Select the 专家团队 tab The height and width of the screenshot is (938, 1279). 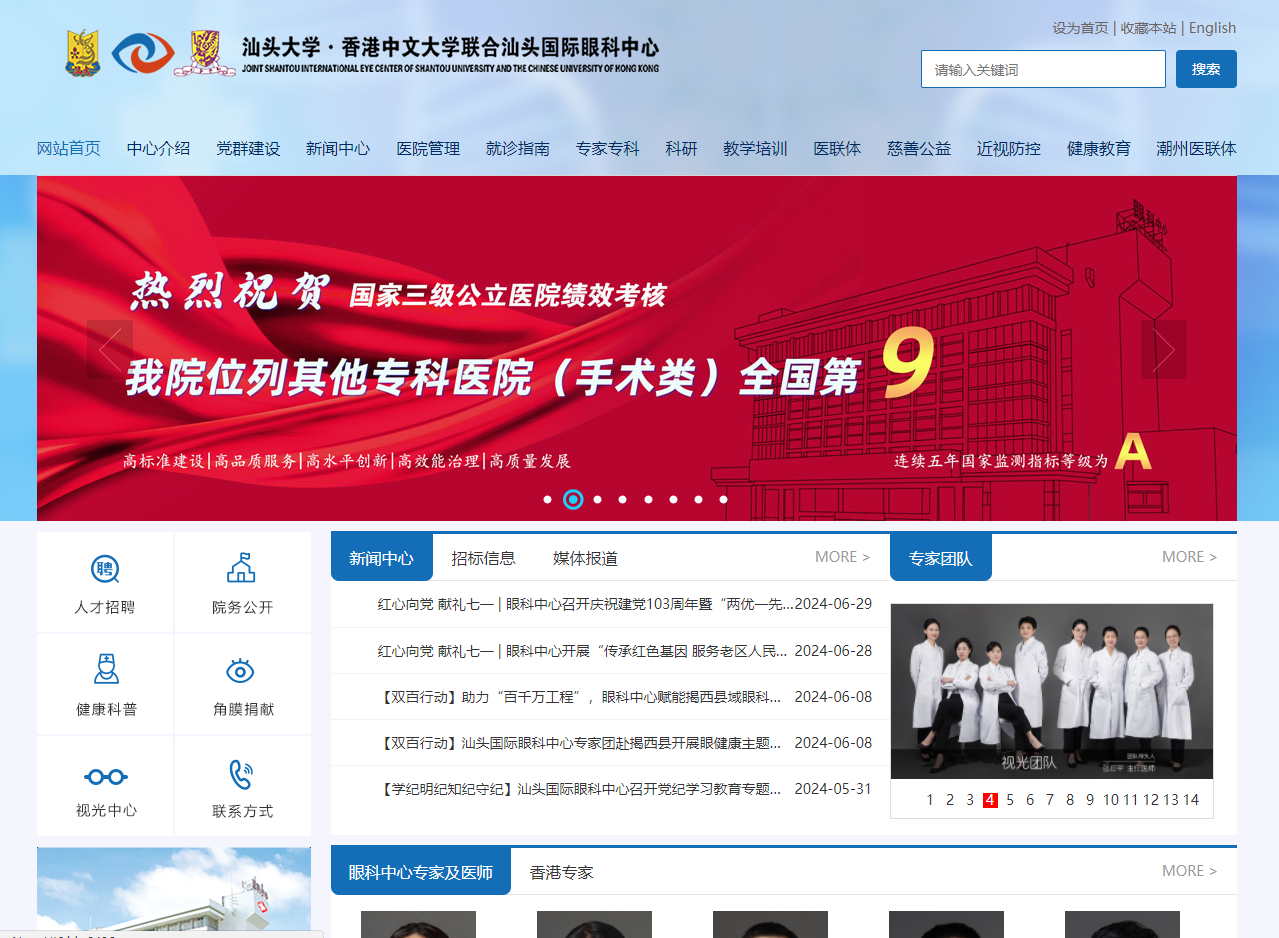(941, 557)
